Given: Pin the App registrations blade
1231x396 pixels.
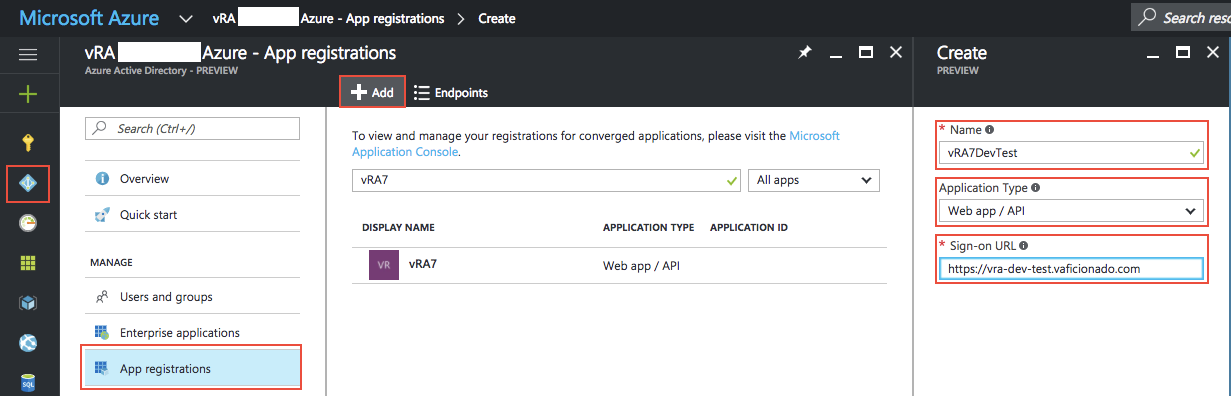Looking at the screenshot, I should pos(805,53).
